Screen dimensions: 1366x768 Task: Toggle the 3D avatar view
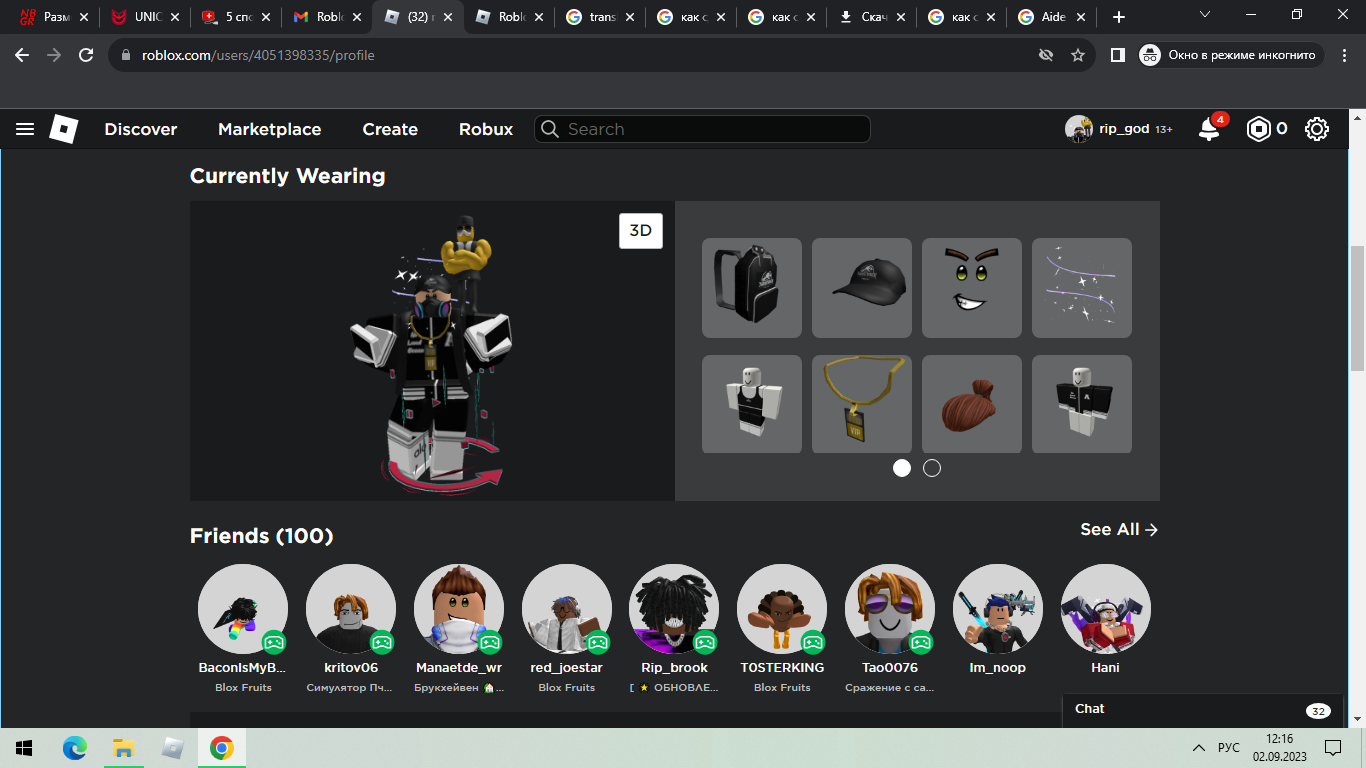point(640,231)
